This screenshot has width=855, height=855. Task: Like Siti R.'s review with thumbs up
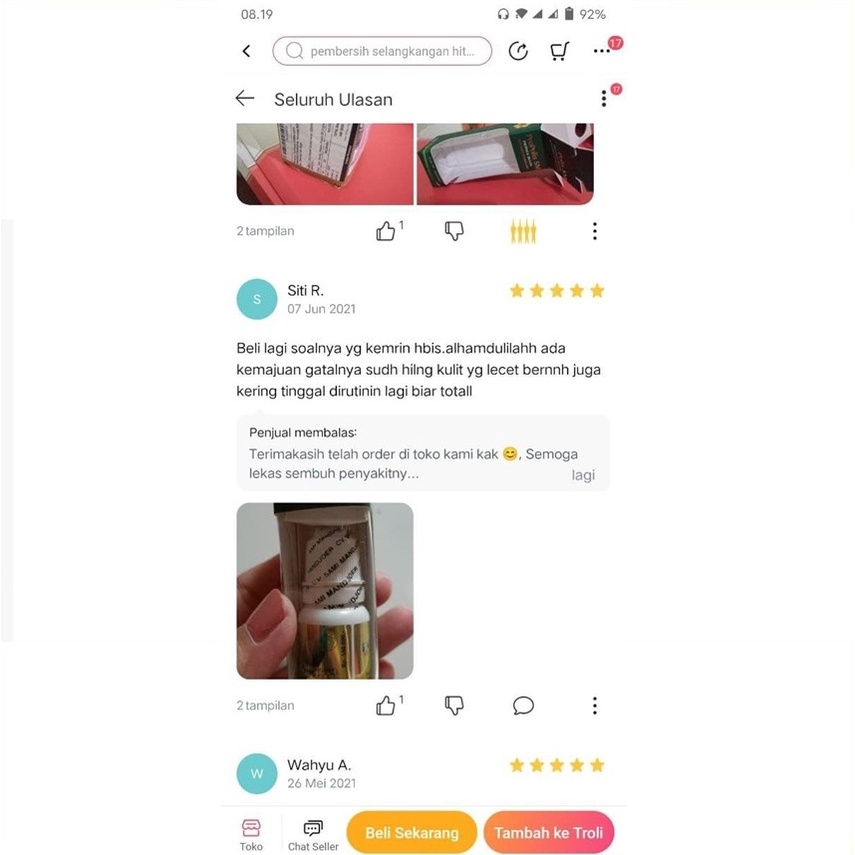coord(386,706)
